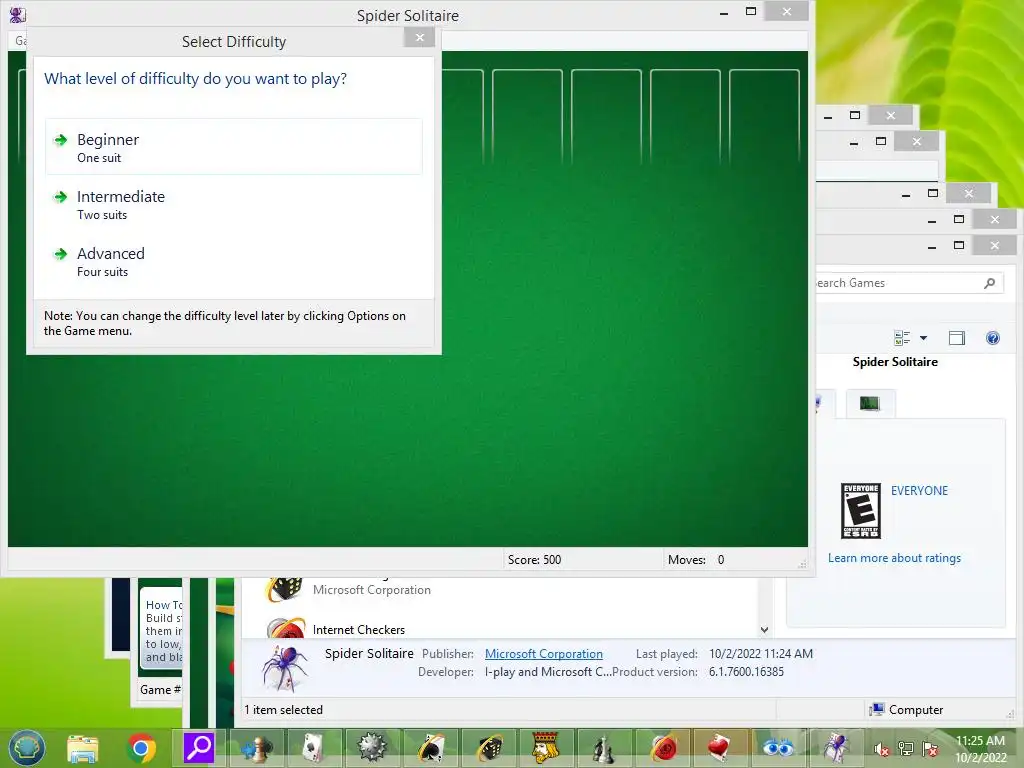Image resolution: width=1024 pixels, height=768 pixels.
Task: Switch to Minesweeper mine taskbar icon
Action: coord(372,748)
